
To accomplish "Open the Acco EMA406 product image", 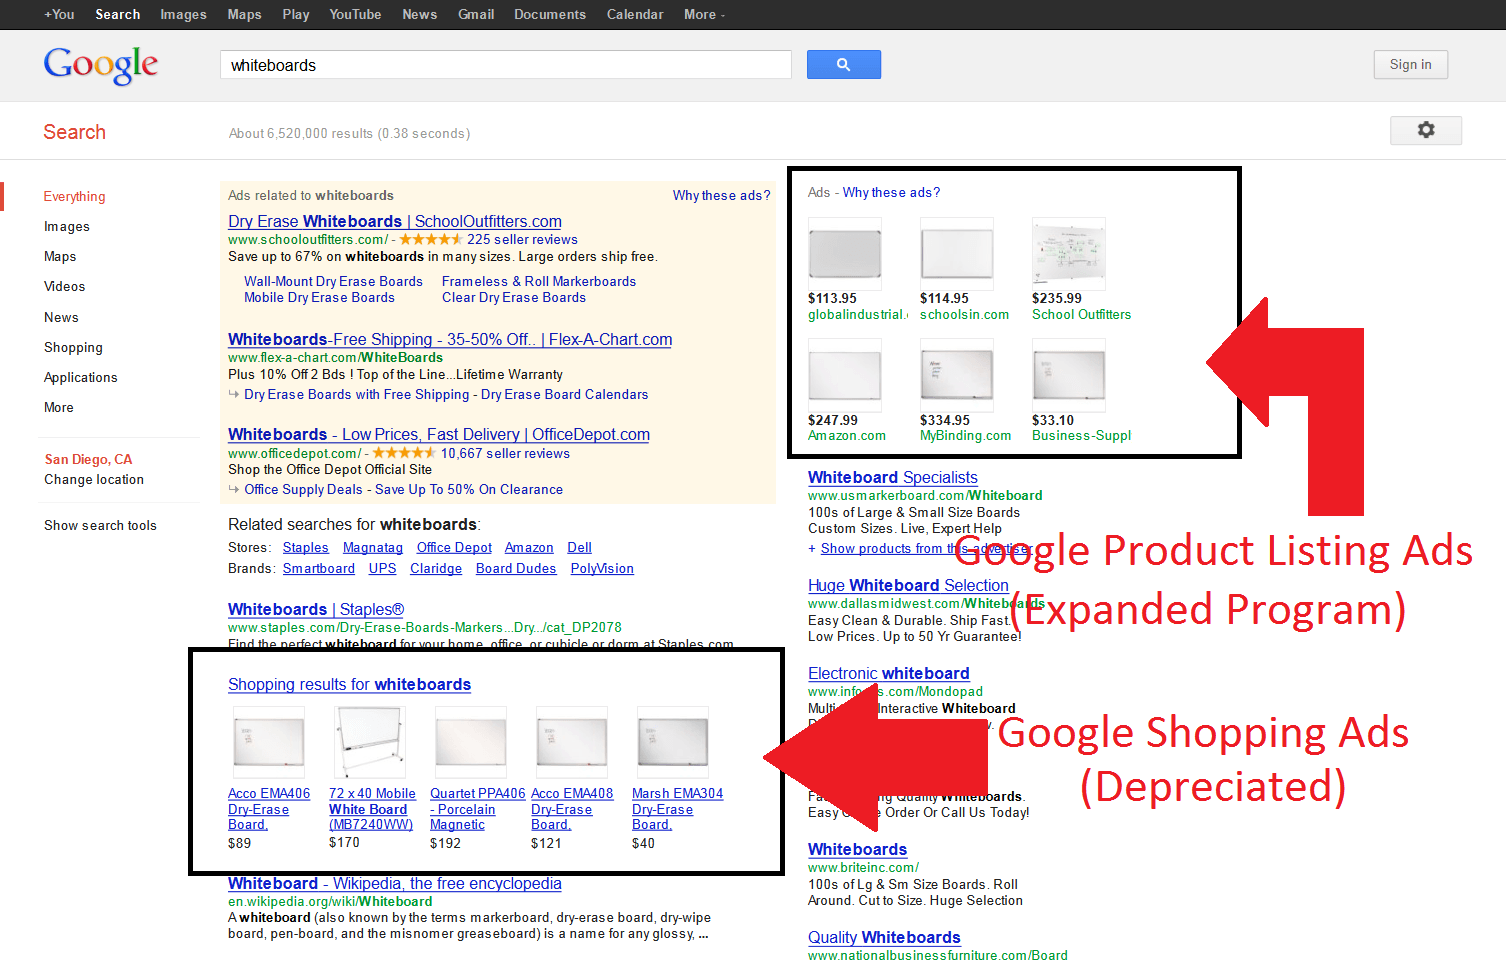I will (x=269, y=742).
